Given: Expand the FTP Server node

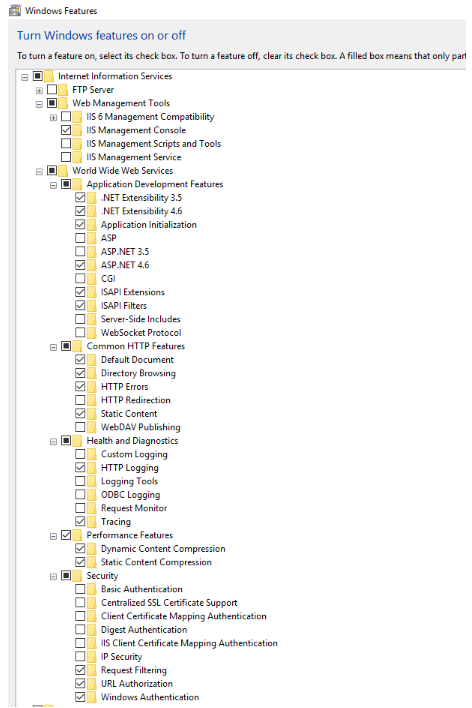Looking at the screenshot, I should tap(39, 90).
